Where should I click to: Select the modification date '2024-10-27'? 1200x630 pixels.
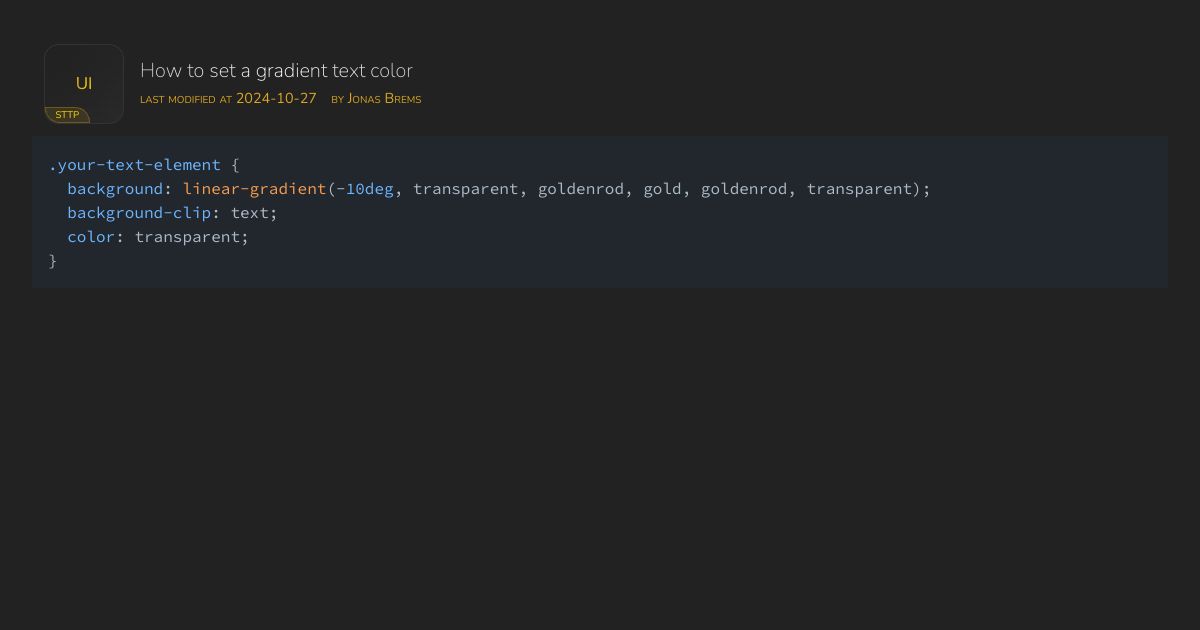click(x=276, y=98)
